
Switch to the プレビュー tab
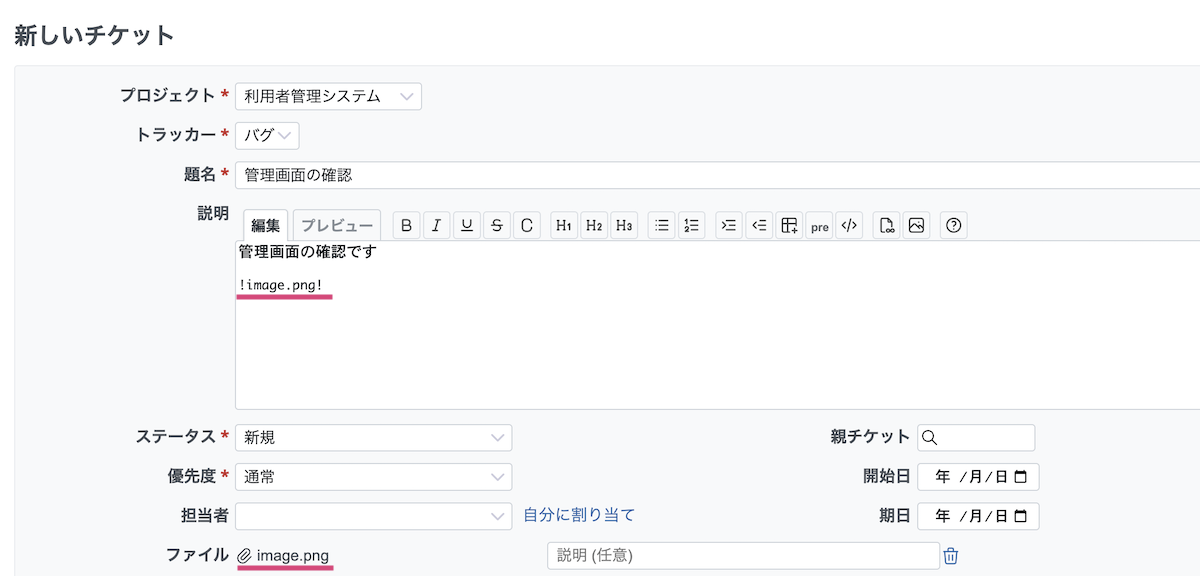pyautogui.click(x=337, y=225)
